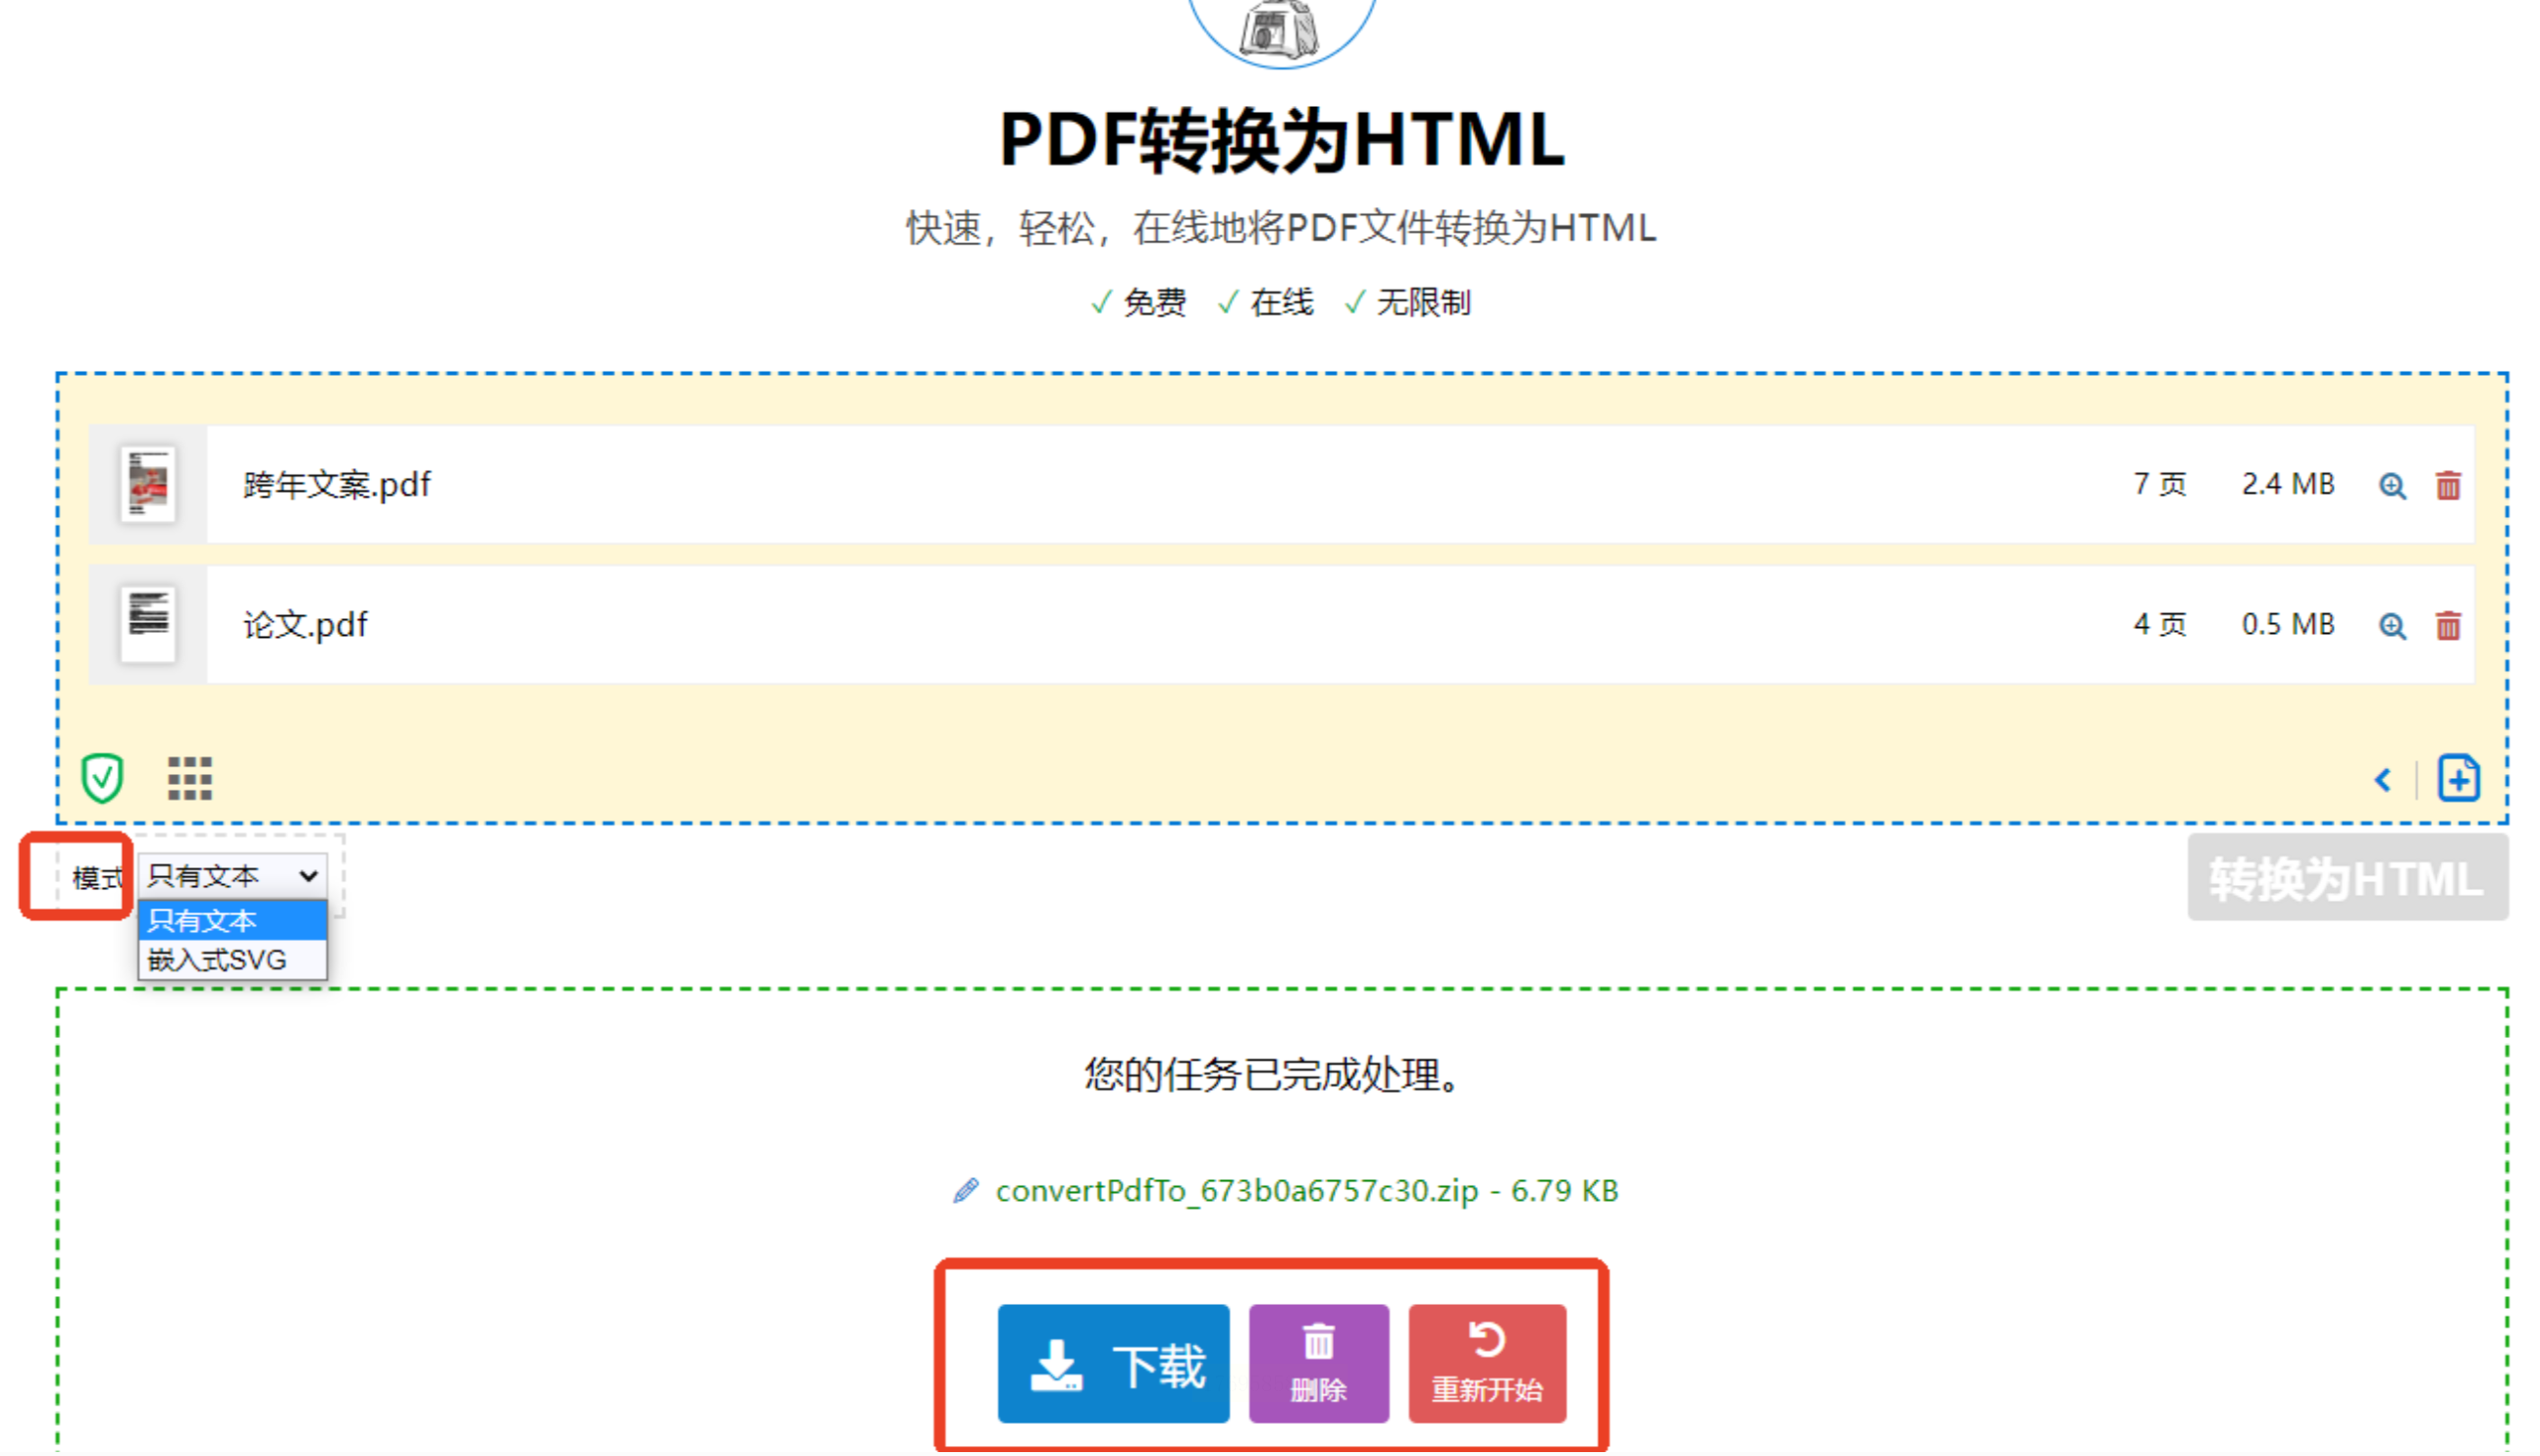Click magnifier icon for 跨年文案.pdf
The height and width of the screenshot is (1456, 2540).
(2391, 486)
